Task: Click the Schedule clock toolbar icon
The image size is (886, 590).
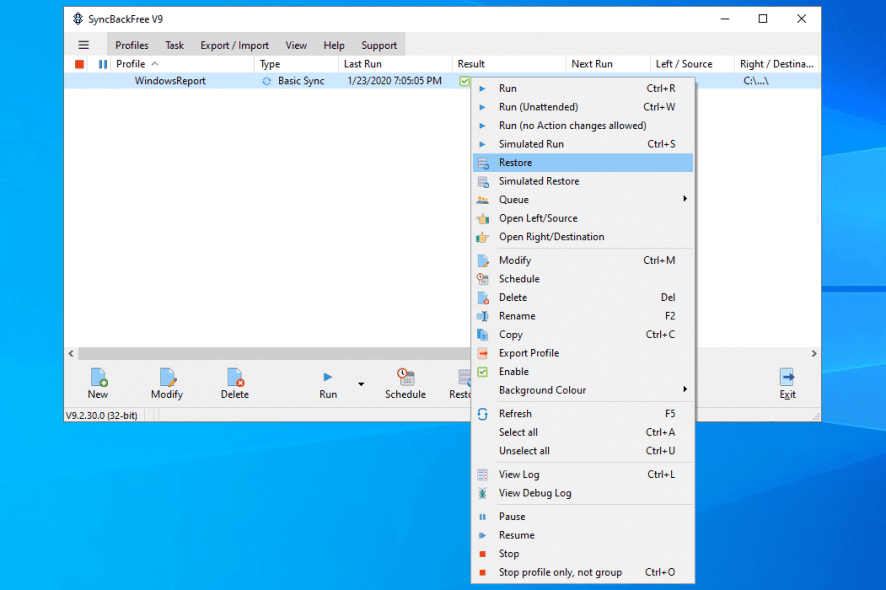Action: tap(406, 376)
